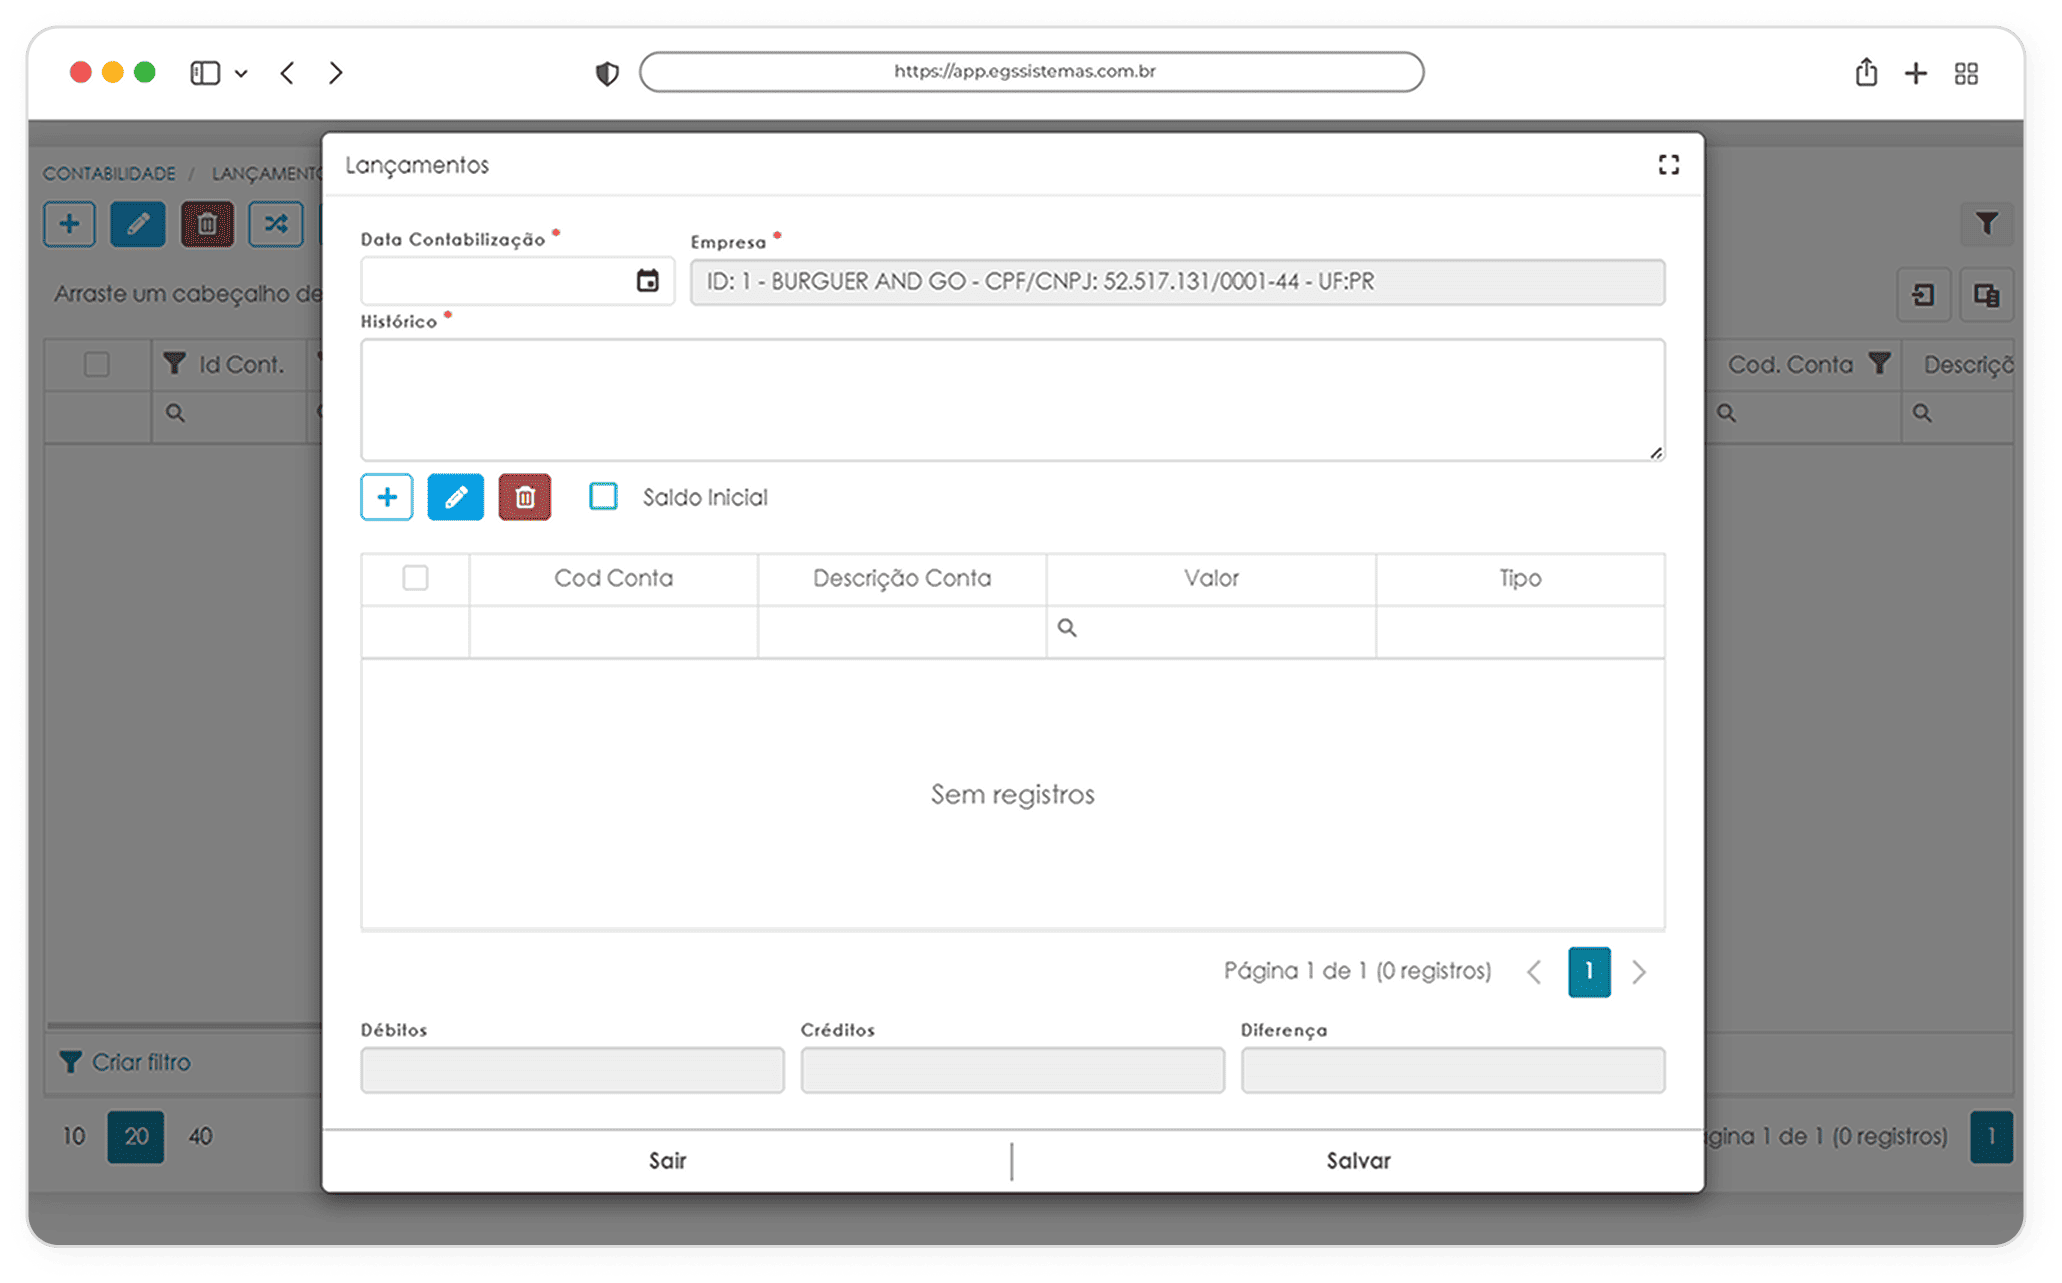The image size is (2062, 1283).
Task: Click the red trash delete button in dialog
Action: pyautogui.click(x=525, y=497)
